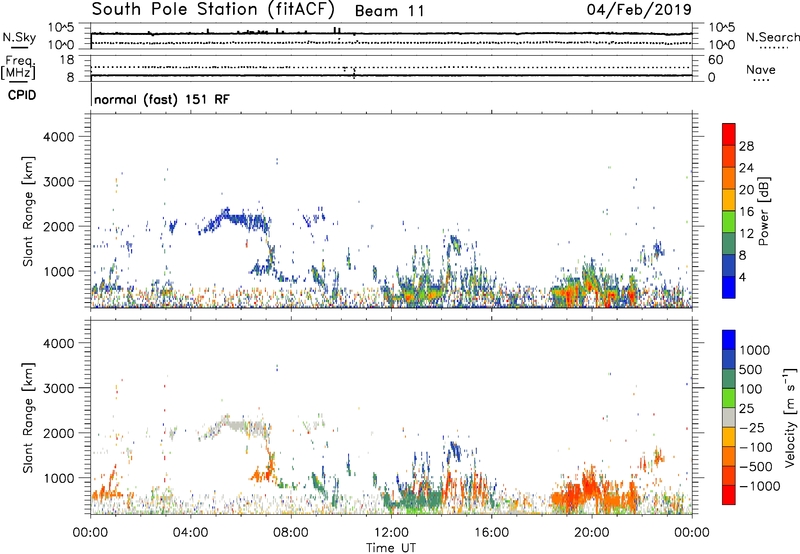Click the "3000" tick on the power panel
Screen dimensions: 800x554
coord(58,182)
